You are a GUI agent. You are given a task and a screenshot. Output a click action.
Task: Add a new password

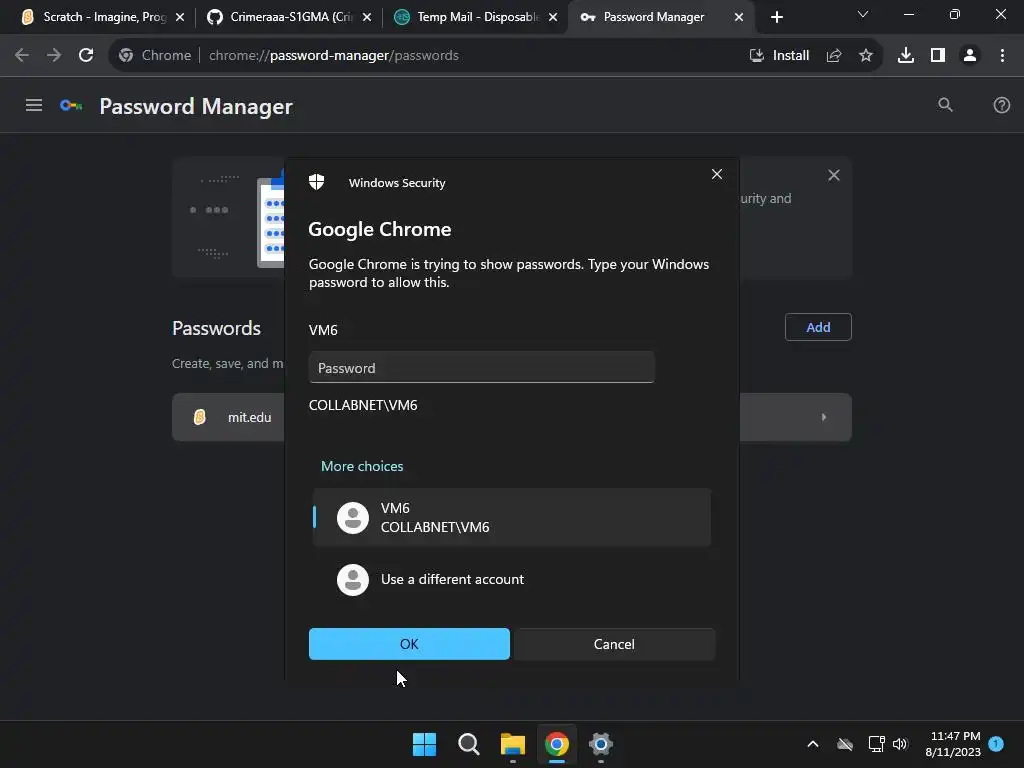(x=818, y=327)
